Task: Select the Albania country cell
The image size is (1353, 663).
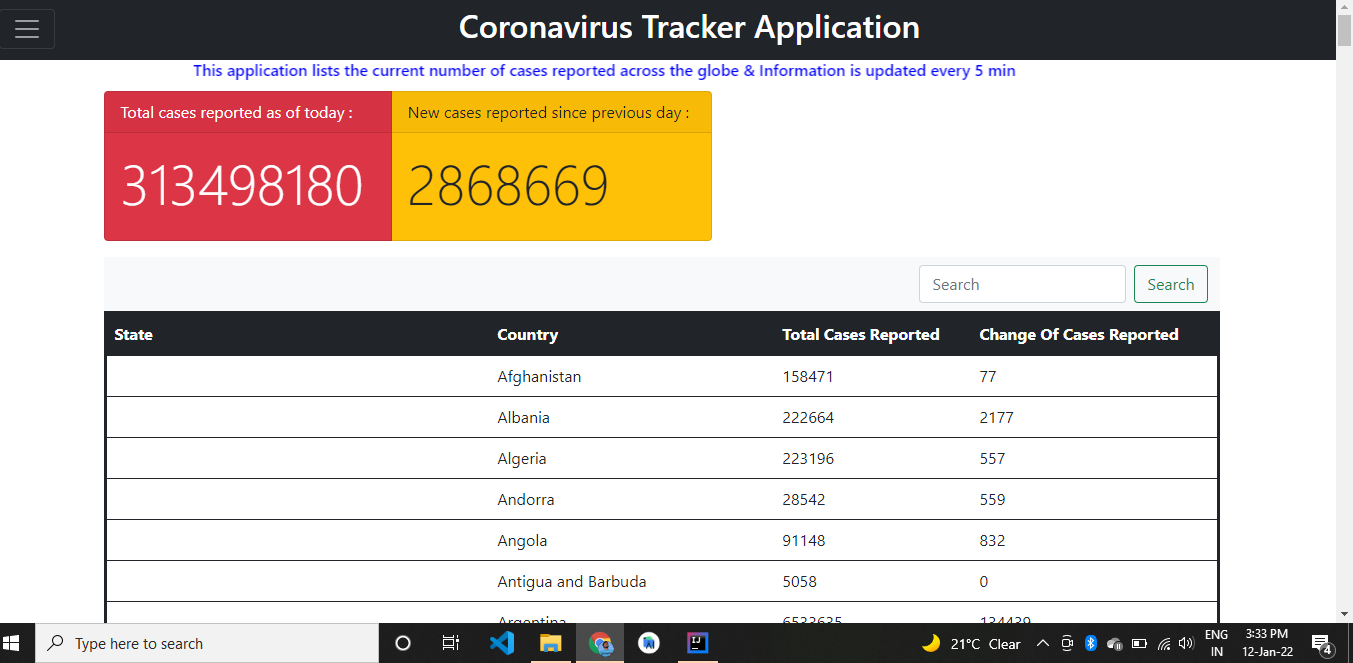Action: pyautogui.click(x=523, y=418)
